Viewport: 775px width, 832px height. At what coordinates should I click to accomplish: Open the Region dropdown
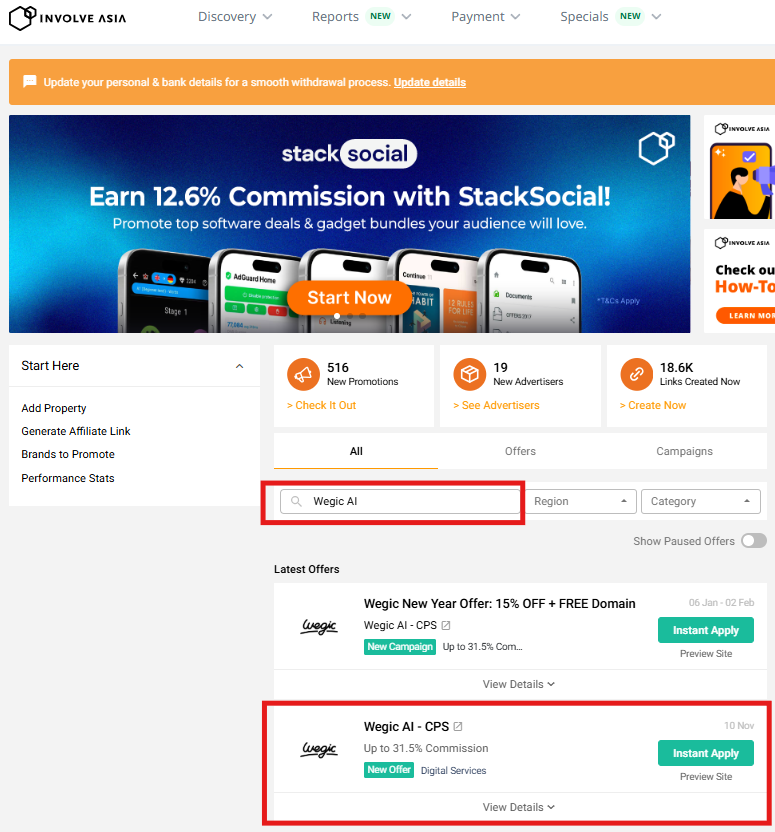(580, 501)
